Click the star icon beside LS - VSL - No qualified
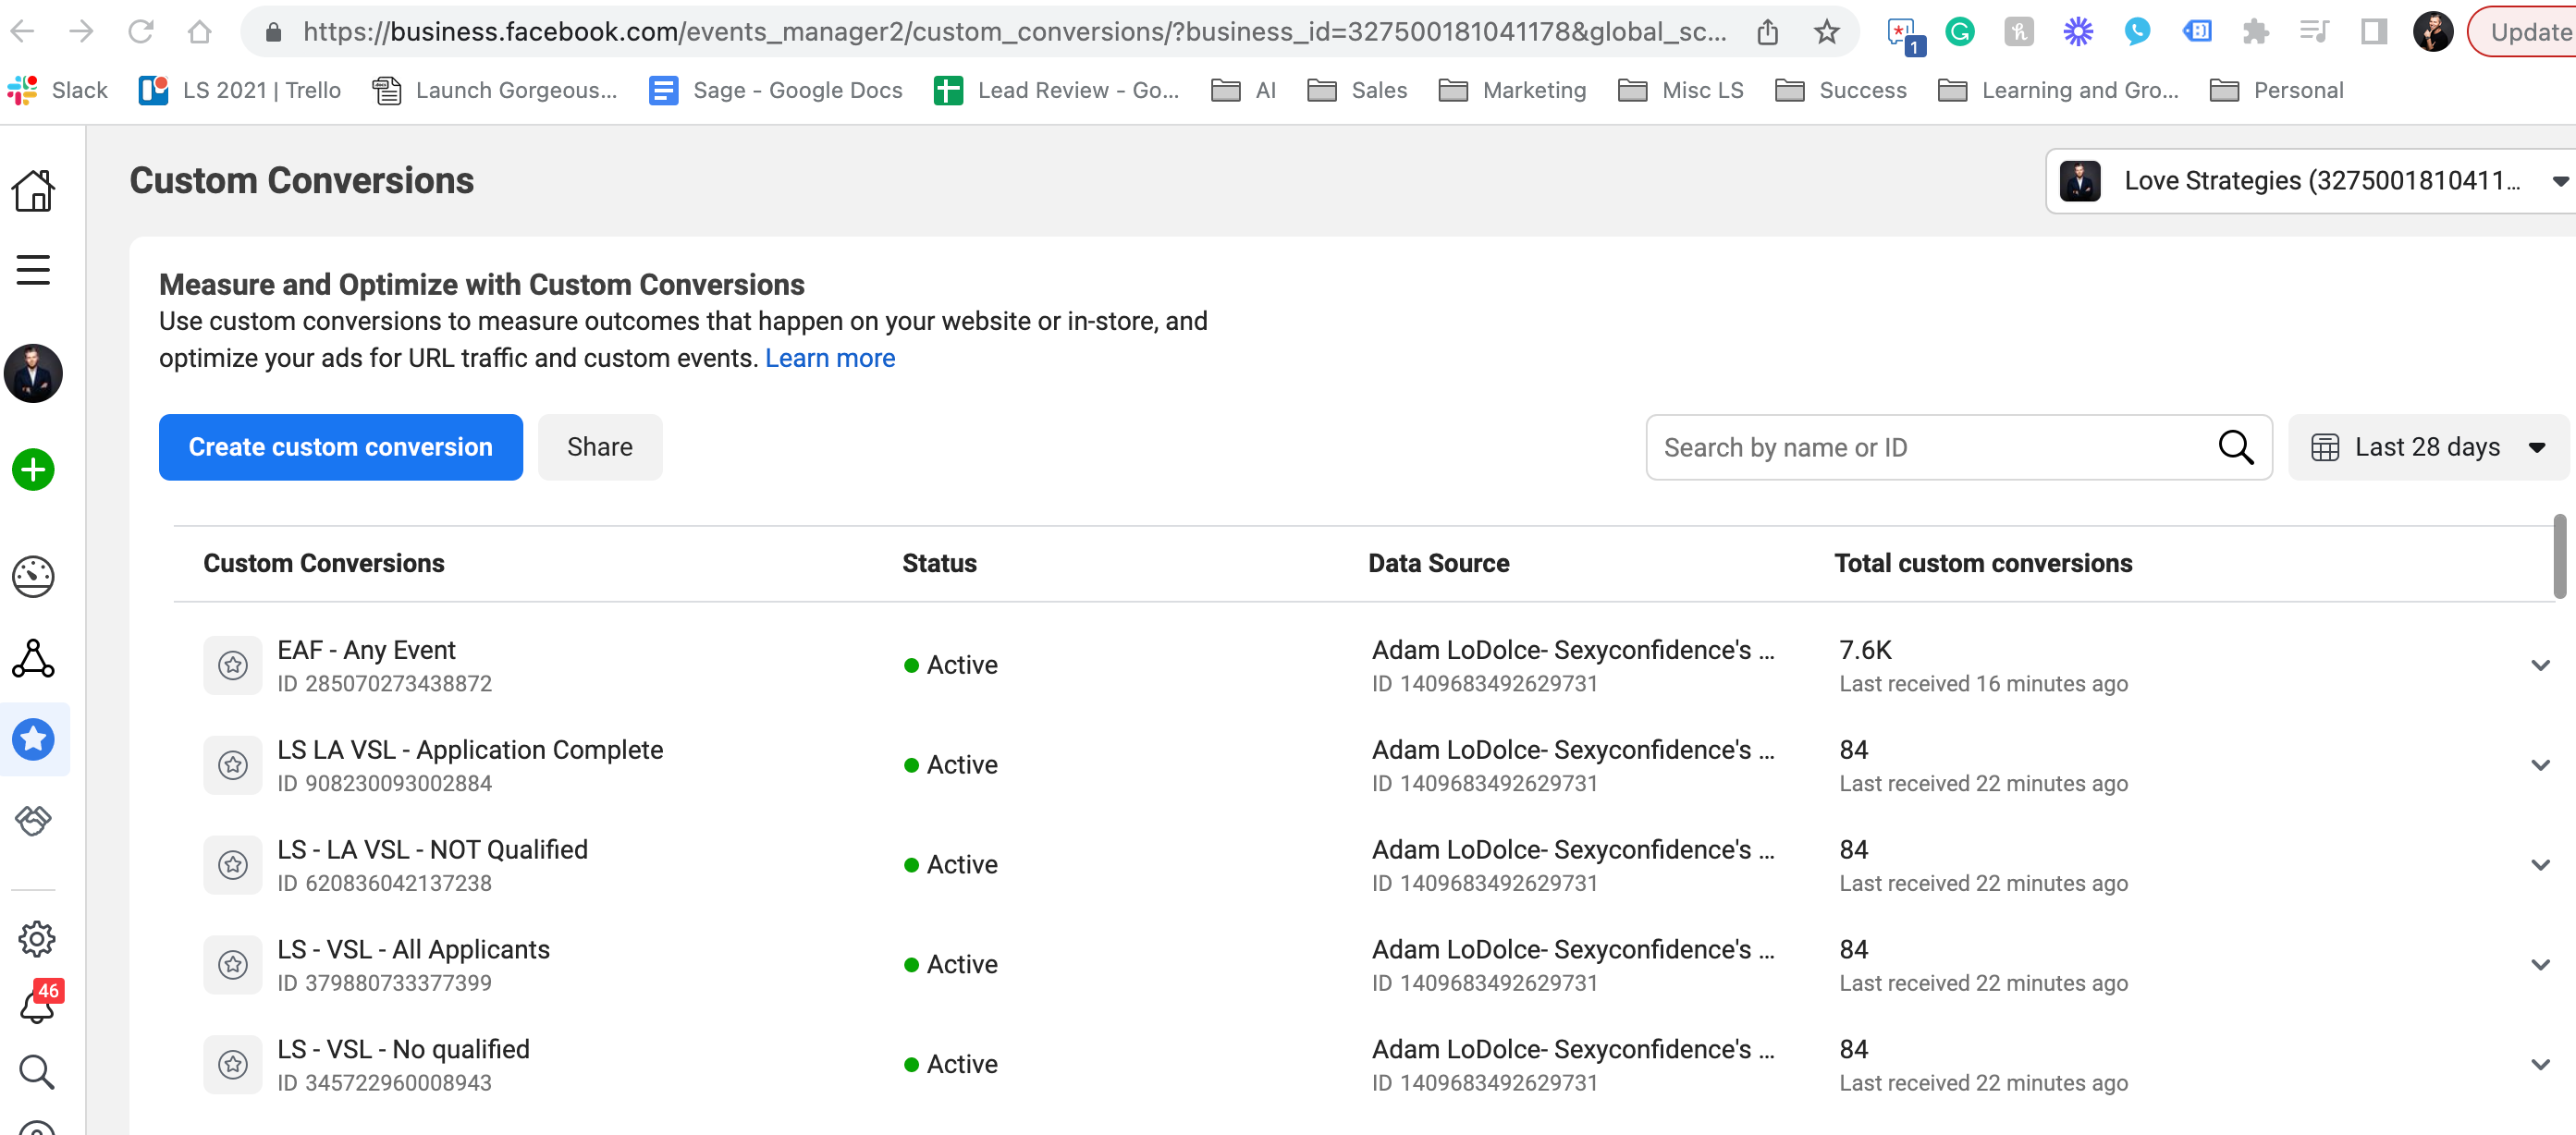The height and width of the screenshot is (1135, 2576). coord(233,1064)
